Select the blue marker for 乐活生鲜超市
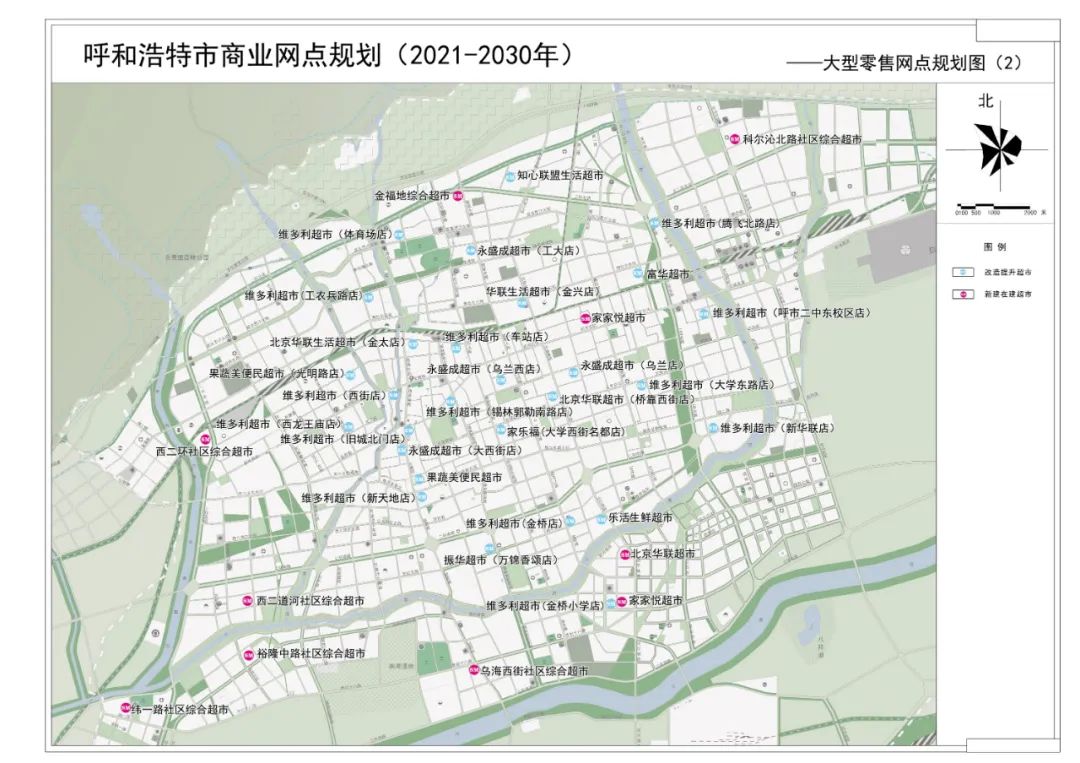Screen dimensions: 1080x763 coord(601,520)
